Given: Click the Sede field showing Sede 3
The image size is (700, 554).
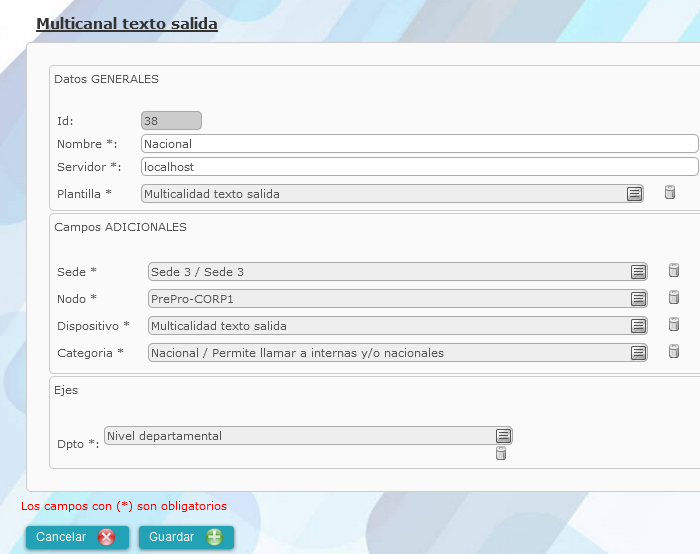Looking at the screenshot, I should [397, 271].
